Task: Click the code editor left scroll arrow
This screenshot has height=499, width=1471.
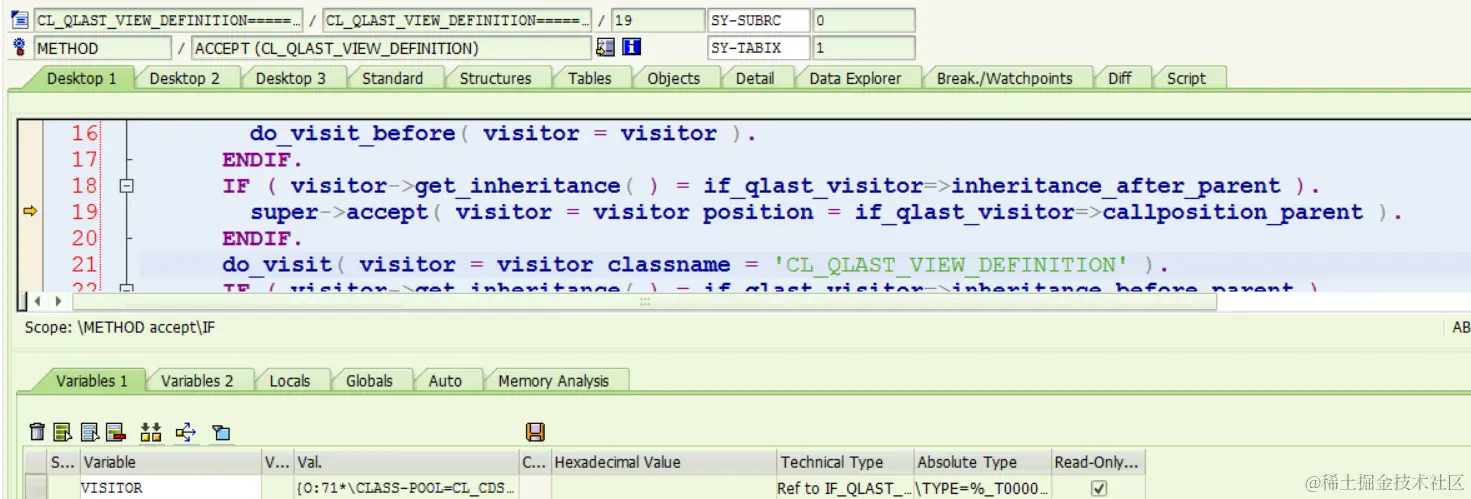Action: coord(38,300)
